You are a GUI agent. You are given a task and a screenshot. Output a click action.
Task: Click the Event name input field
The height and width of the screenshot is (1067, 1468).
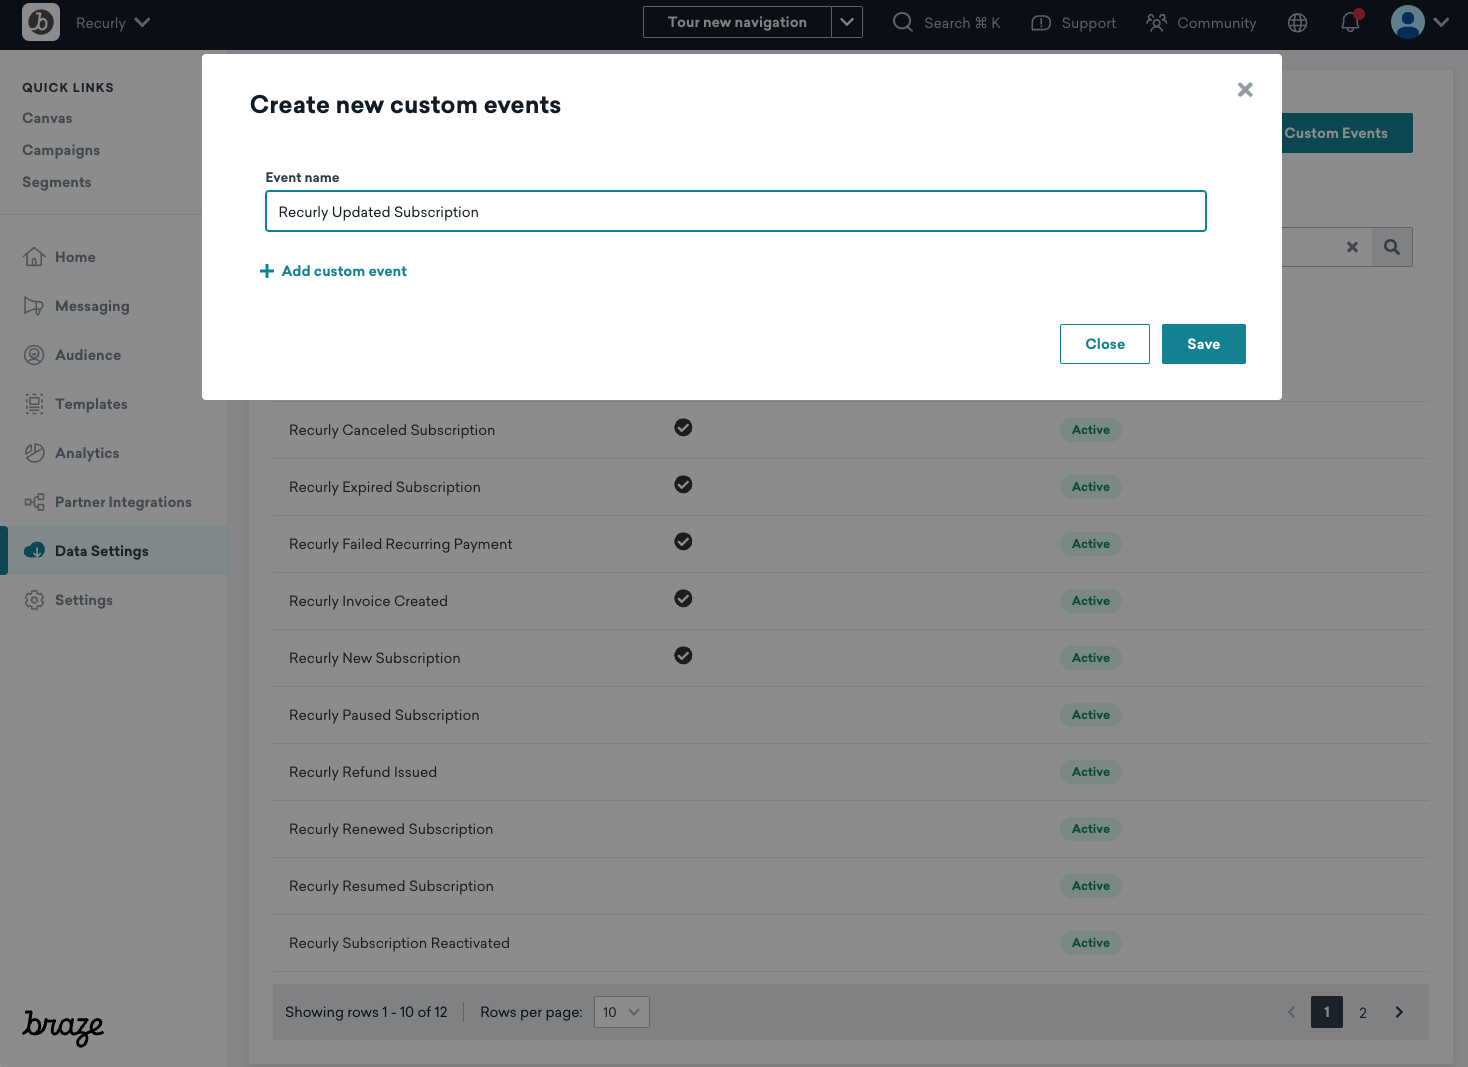(736, 211)
